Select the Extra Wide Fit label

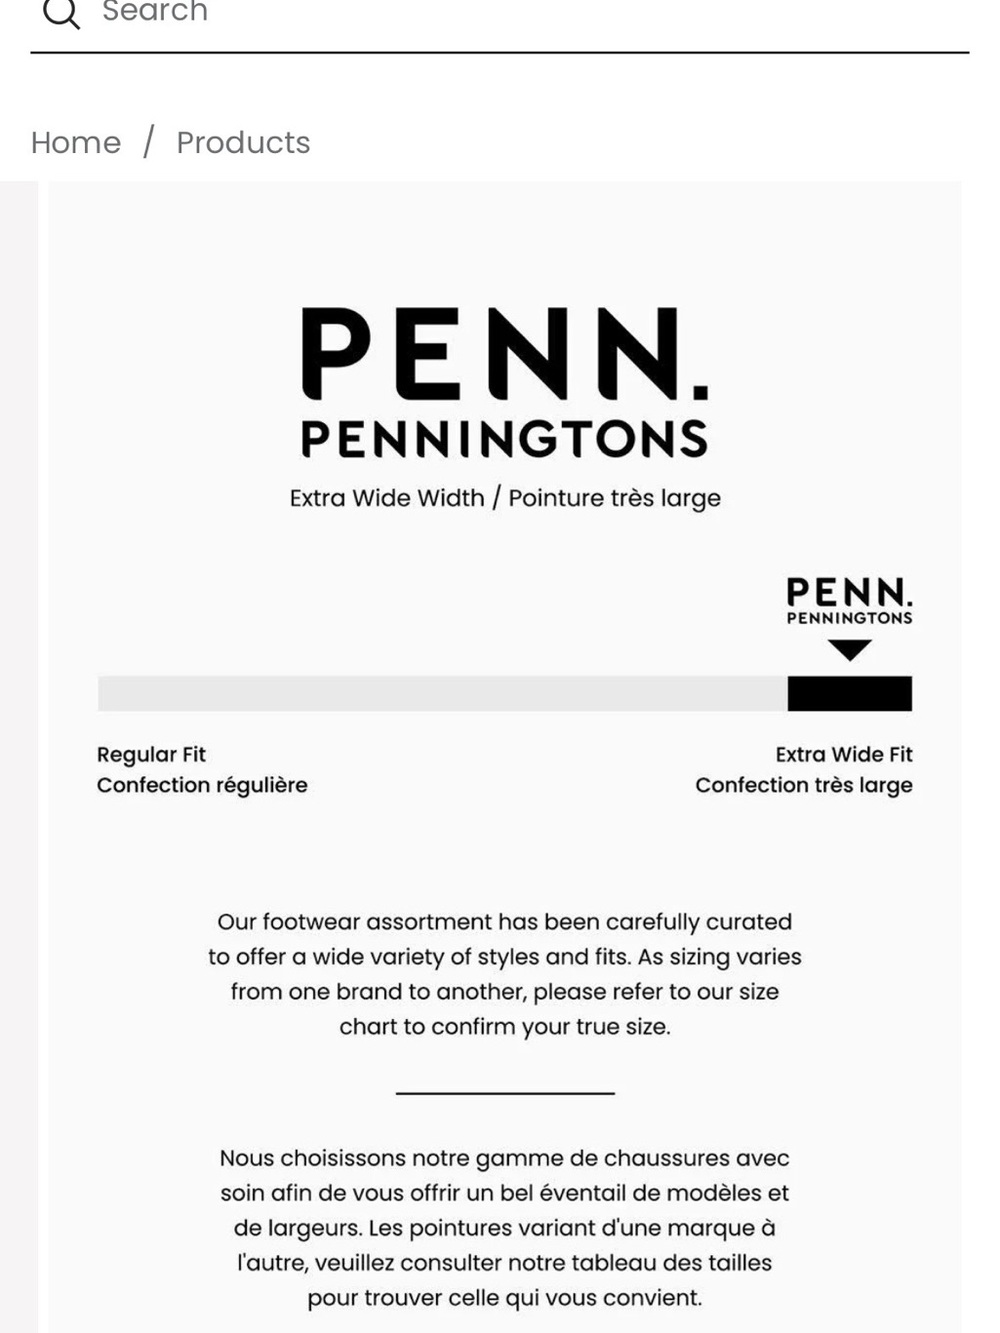tap(844, 754)
